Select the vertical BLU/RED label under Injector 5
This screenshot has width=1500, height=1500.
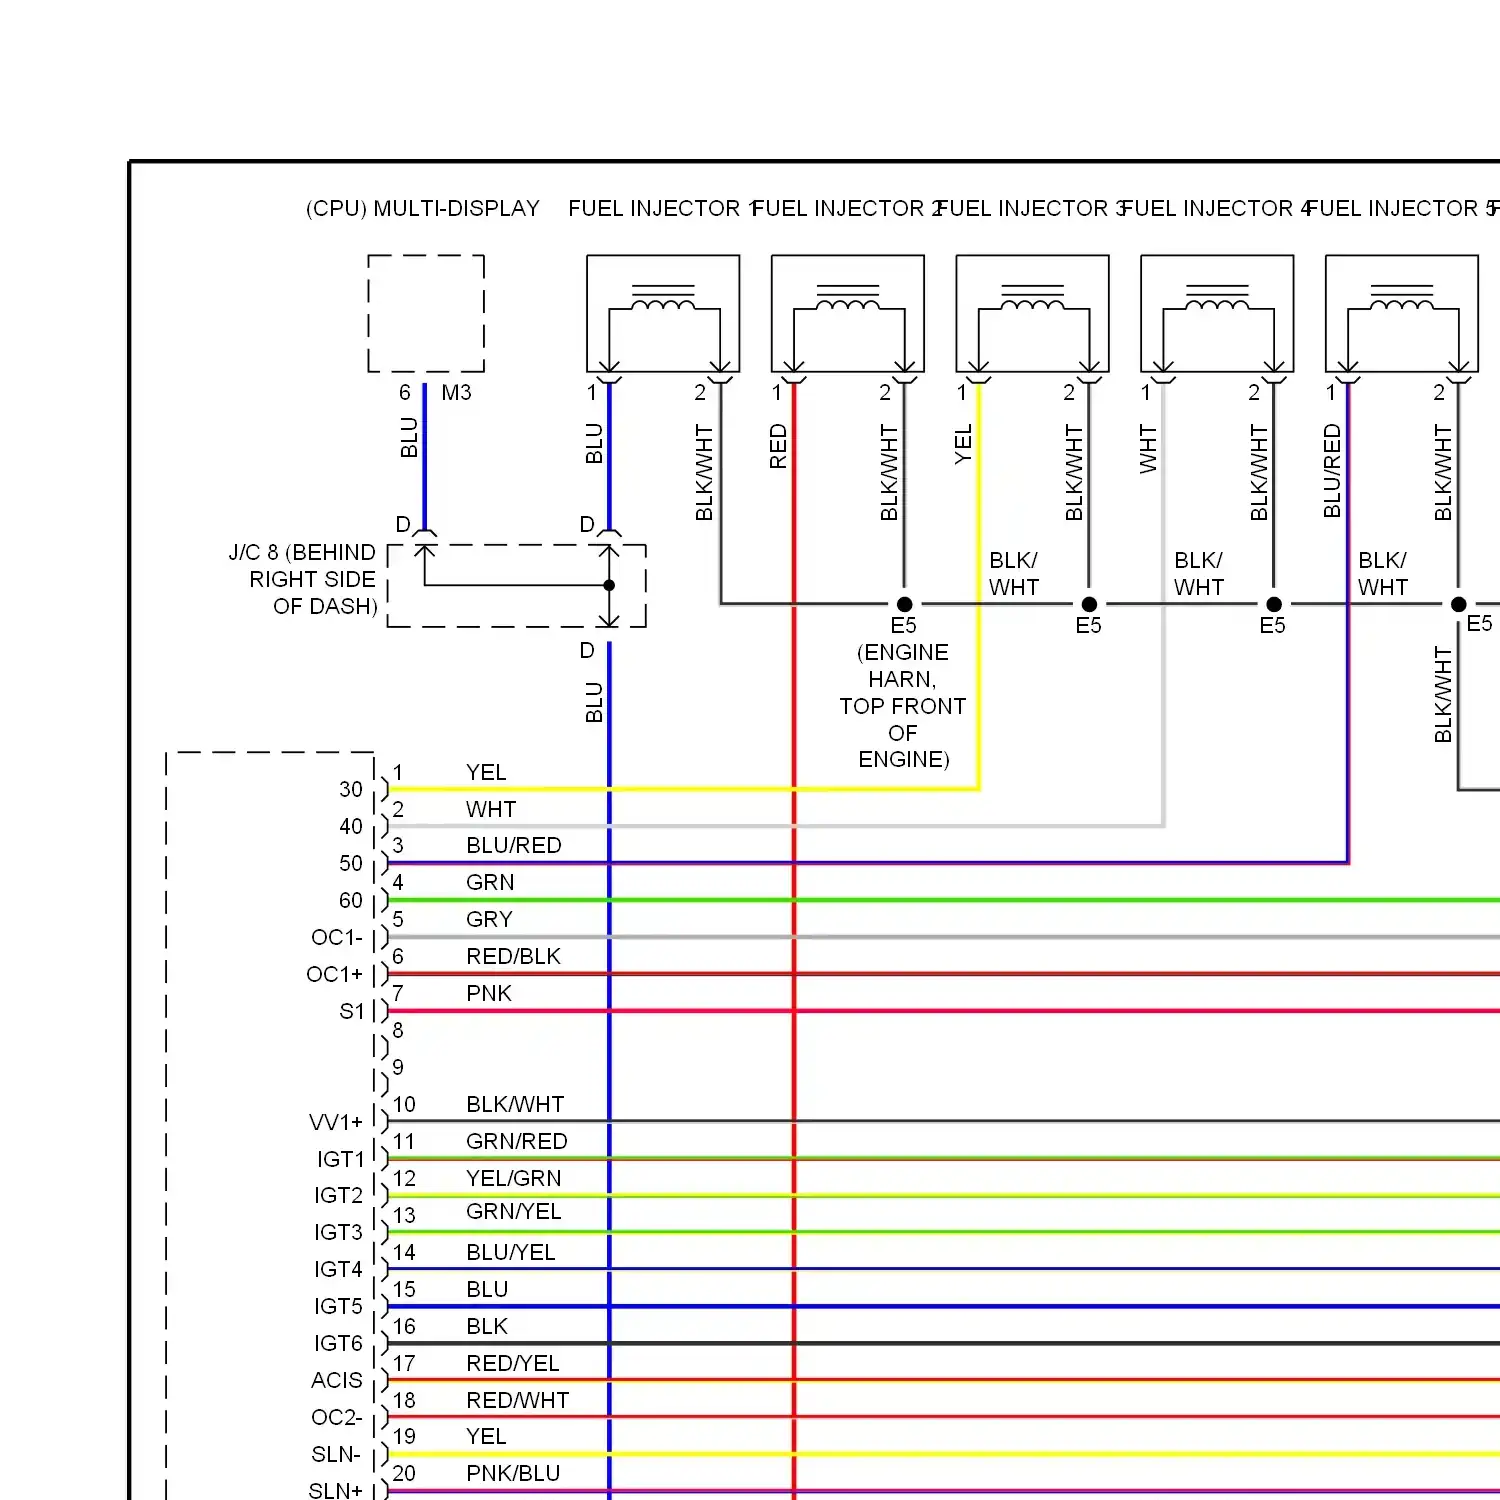click(1332, 471)
